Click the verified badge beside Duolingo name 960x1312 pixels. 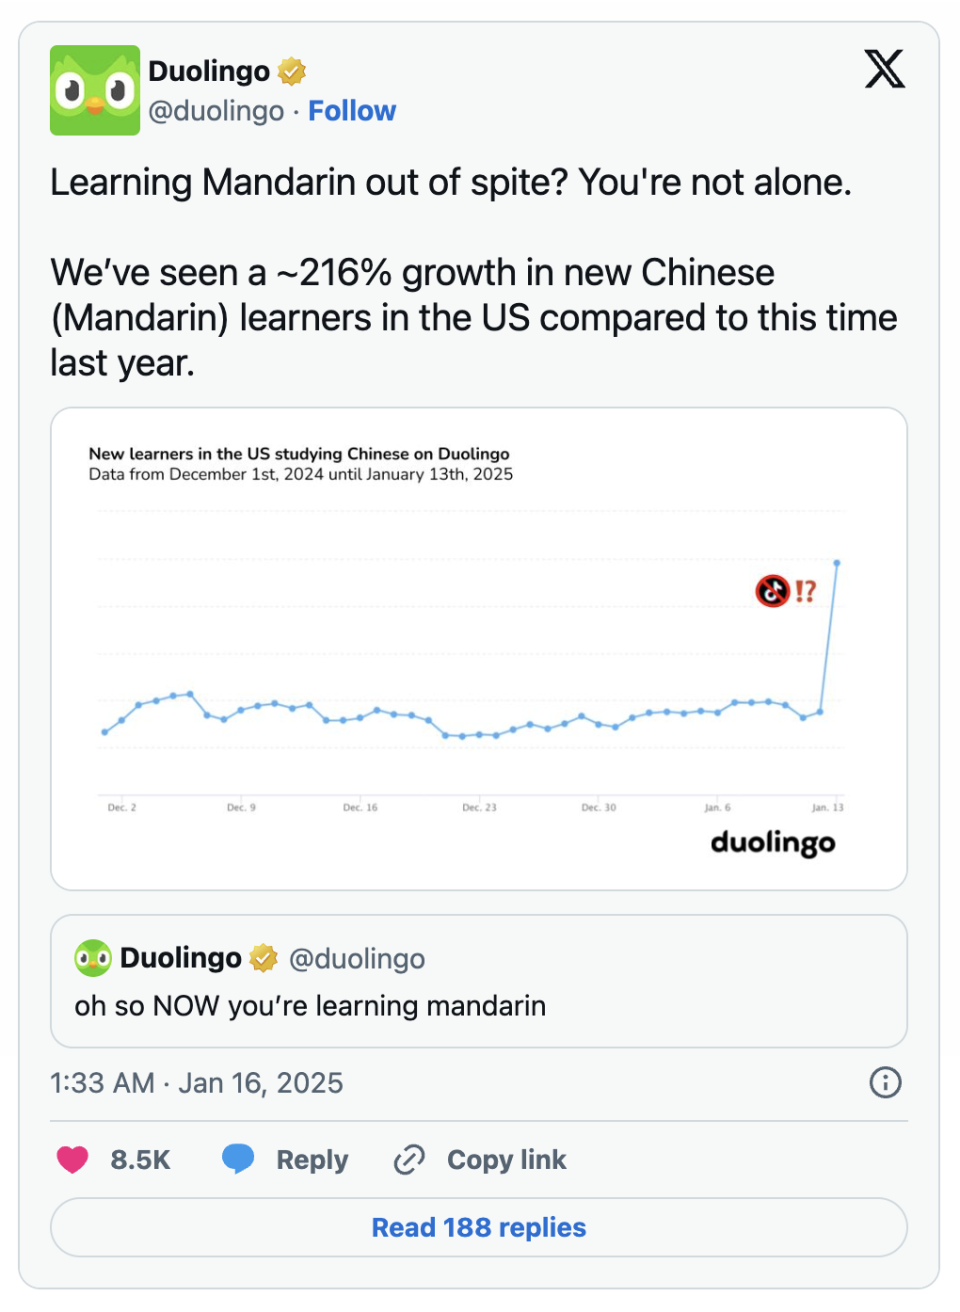click(291, 71)
